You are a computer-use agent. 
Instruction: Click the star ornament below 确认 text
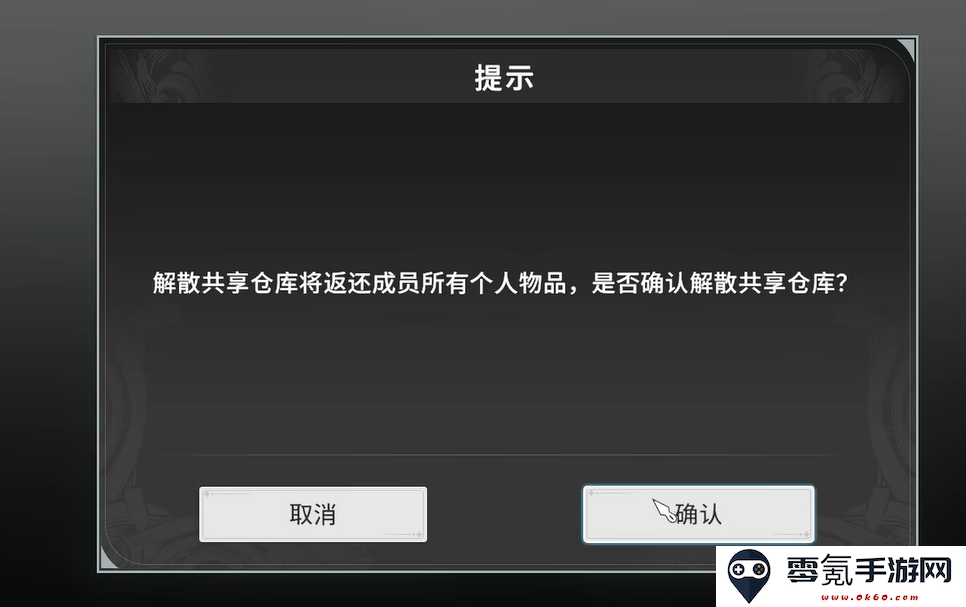coord(806,534)
